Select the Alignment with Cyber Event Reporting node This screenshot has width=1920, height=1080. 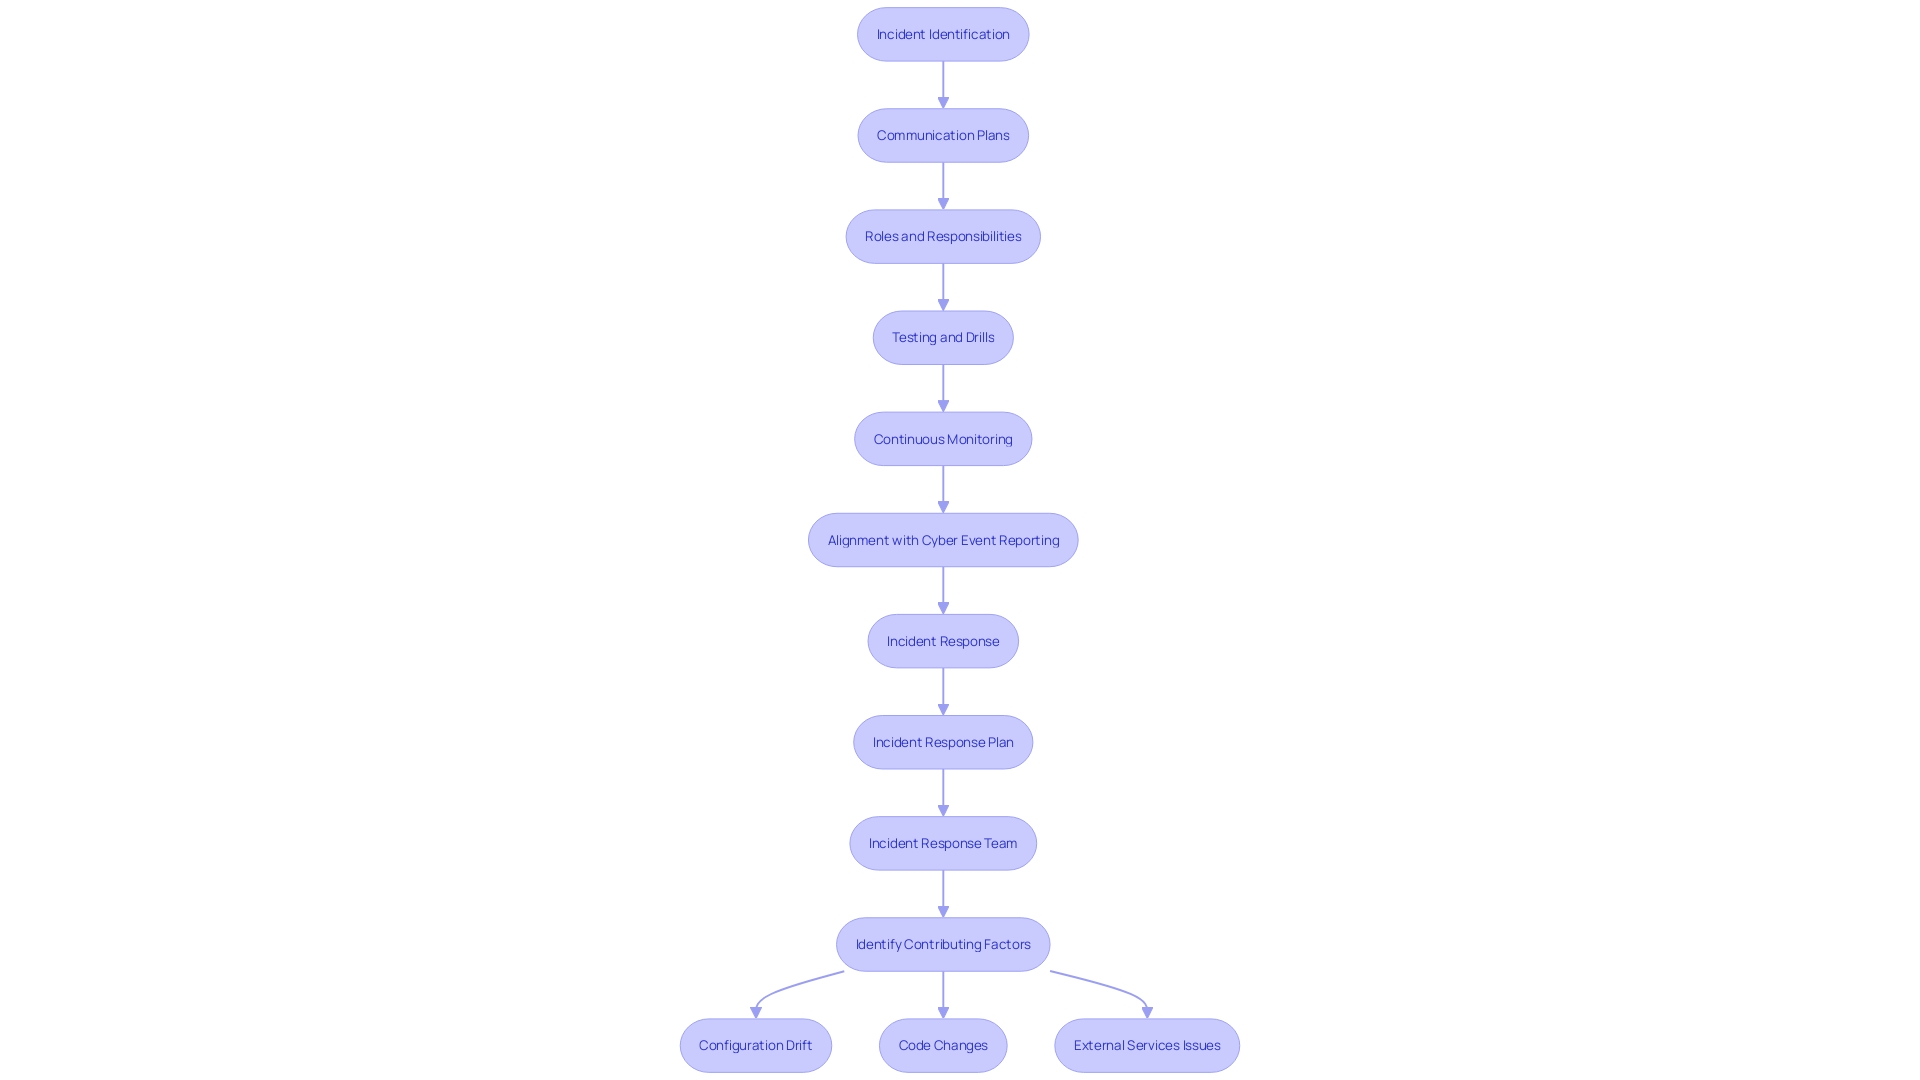click(x=943, y=539)
